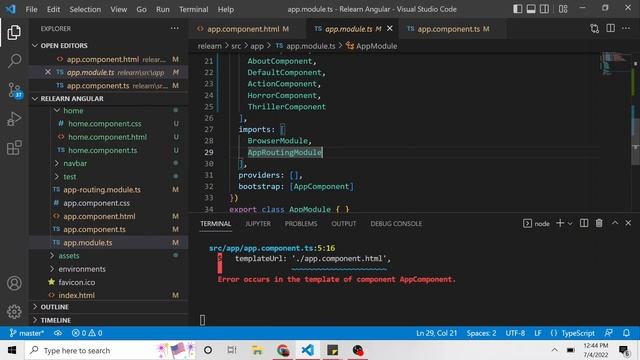Change indentation via Spaces: 2
Screen dimensions: 640x360
click(x=481, y=333)
